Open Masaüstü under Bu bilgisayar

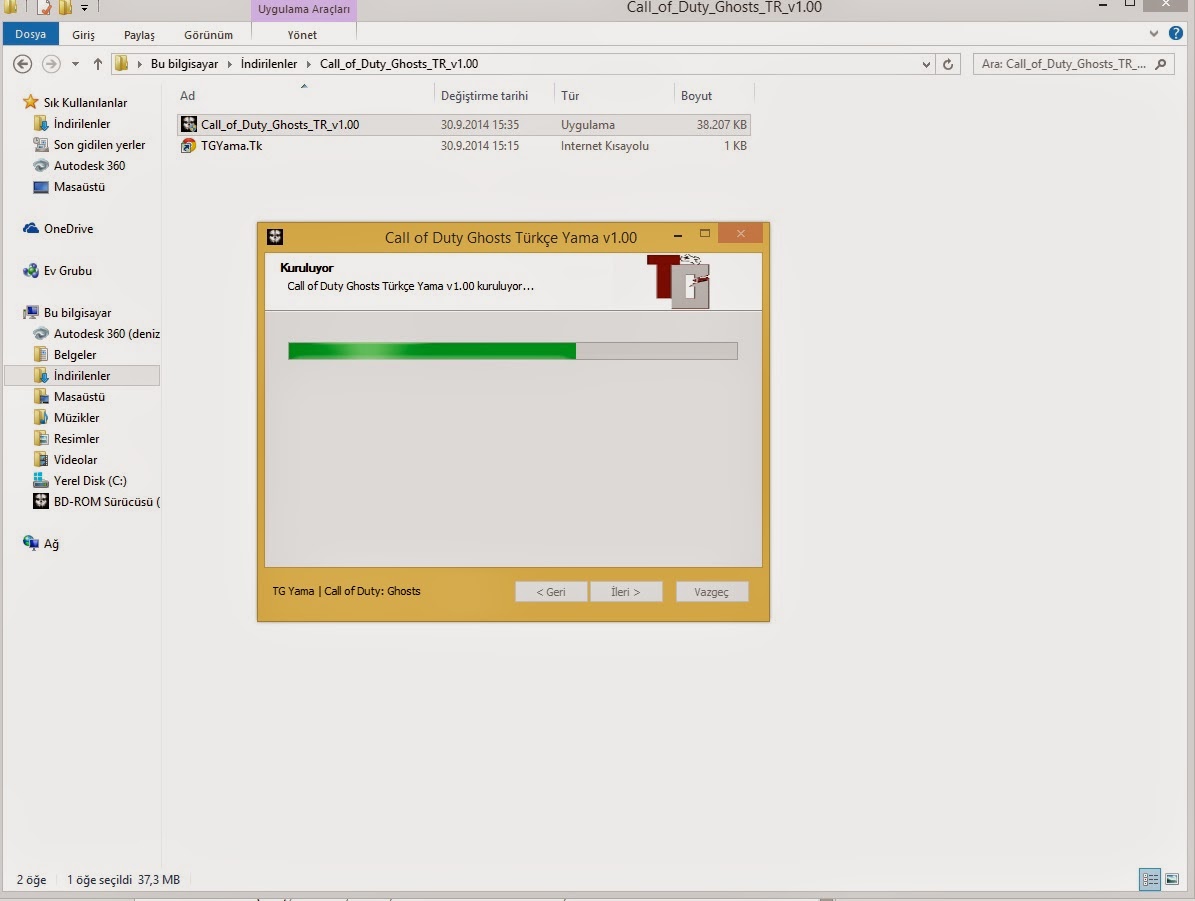click(79, 396)
